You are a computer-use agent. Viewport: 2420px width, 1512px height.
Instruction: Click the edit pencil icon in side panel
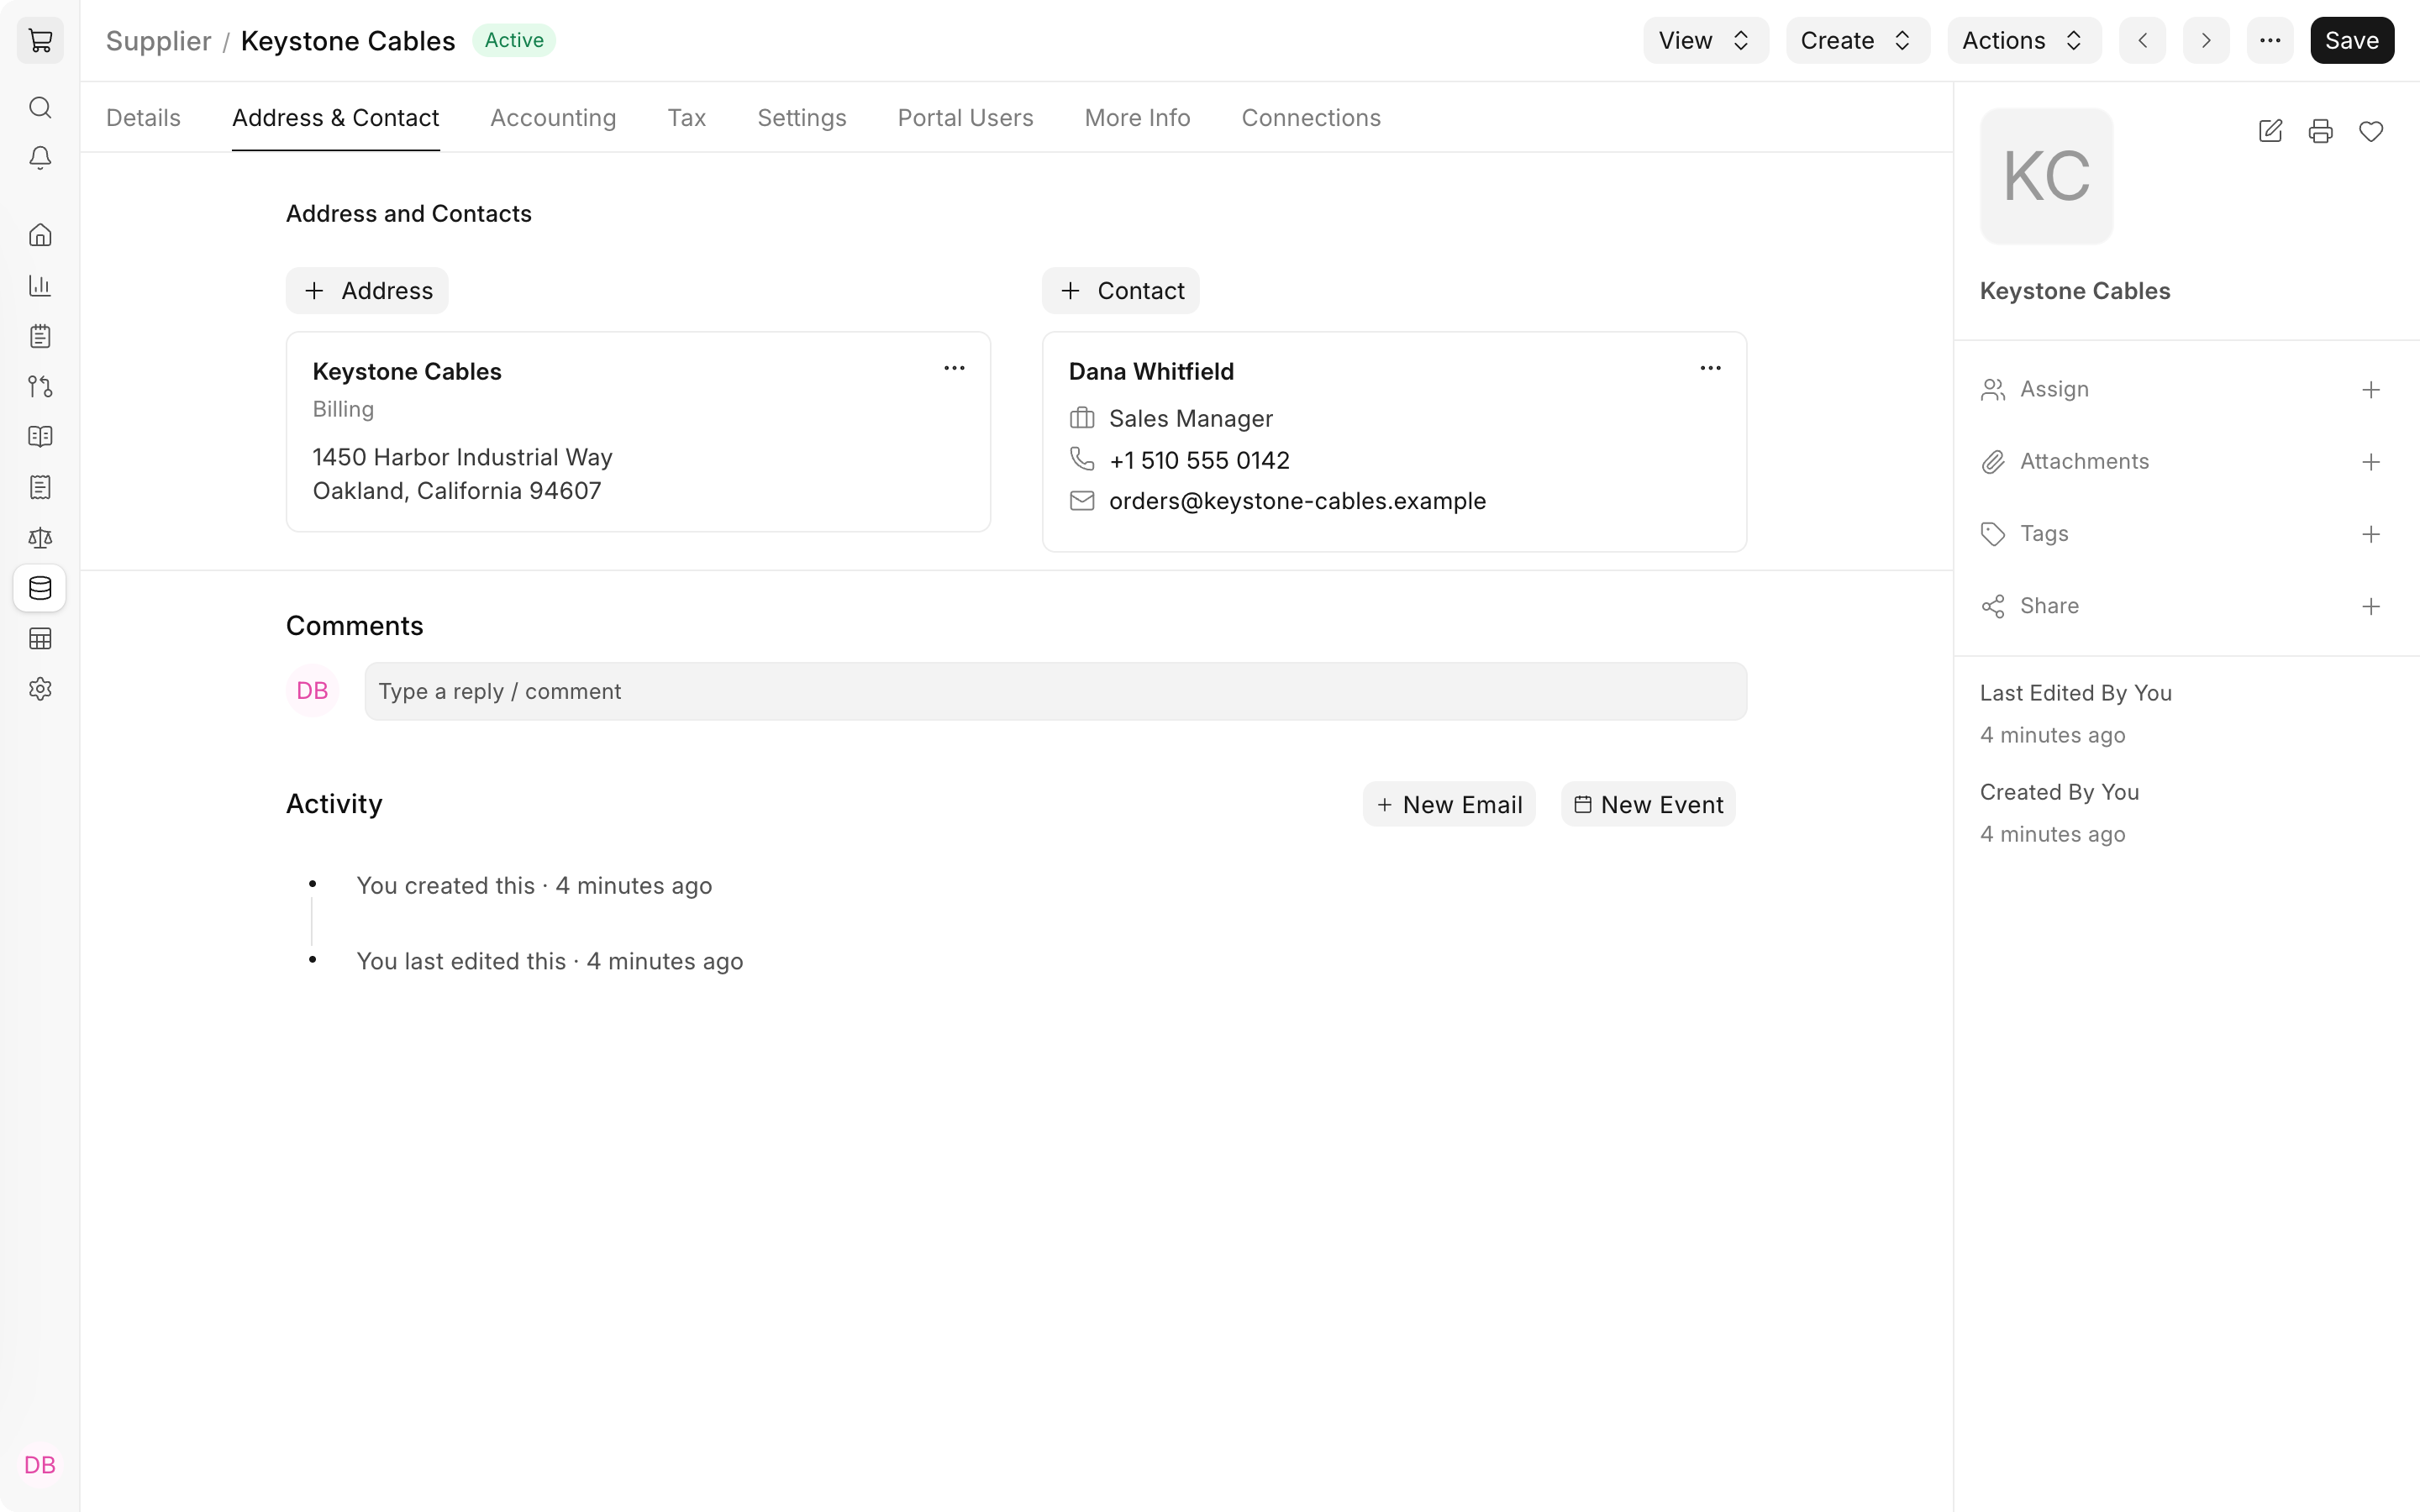click(x=2270, y=131)
